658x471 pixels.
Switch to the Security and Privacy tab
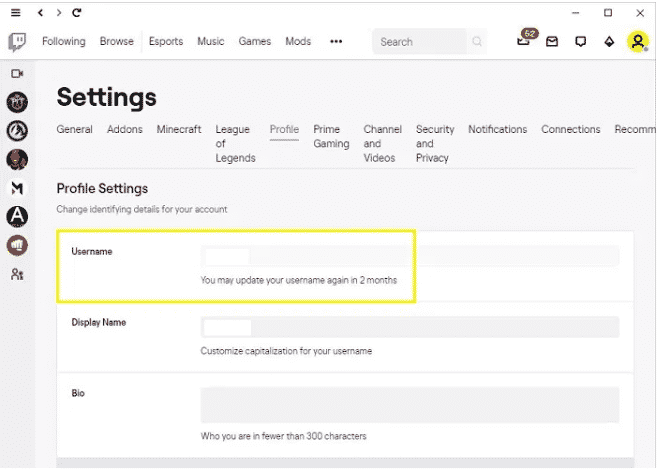[x=435, y=144]
